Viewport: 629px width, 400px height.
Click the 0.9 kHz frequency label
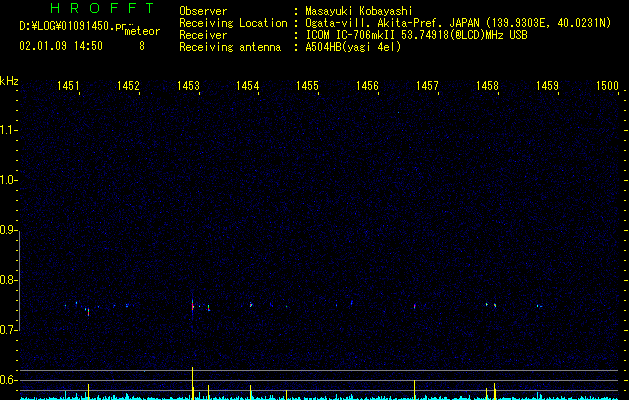click(8, 230)
